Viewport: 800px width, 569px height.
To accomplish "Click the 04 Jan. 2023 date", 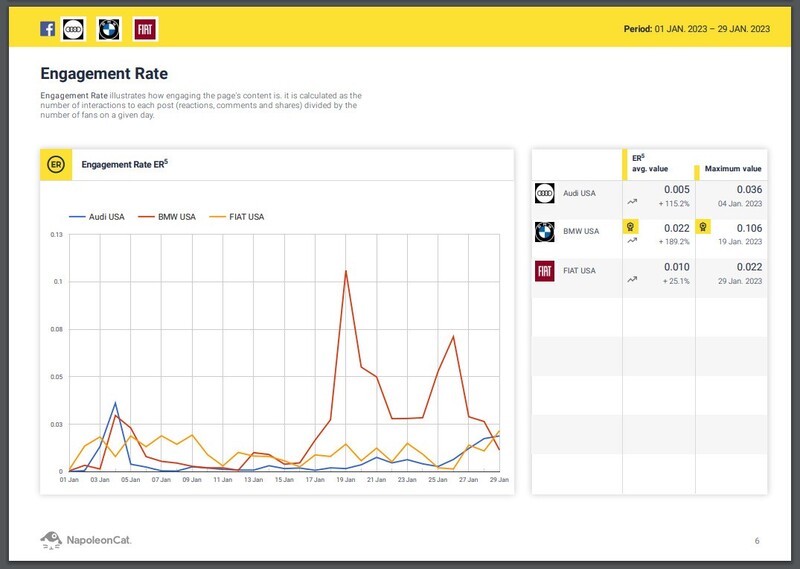I will [x=740, y=204].
